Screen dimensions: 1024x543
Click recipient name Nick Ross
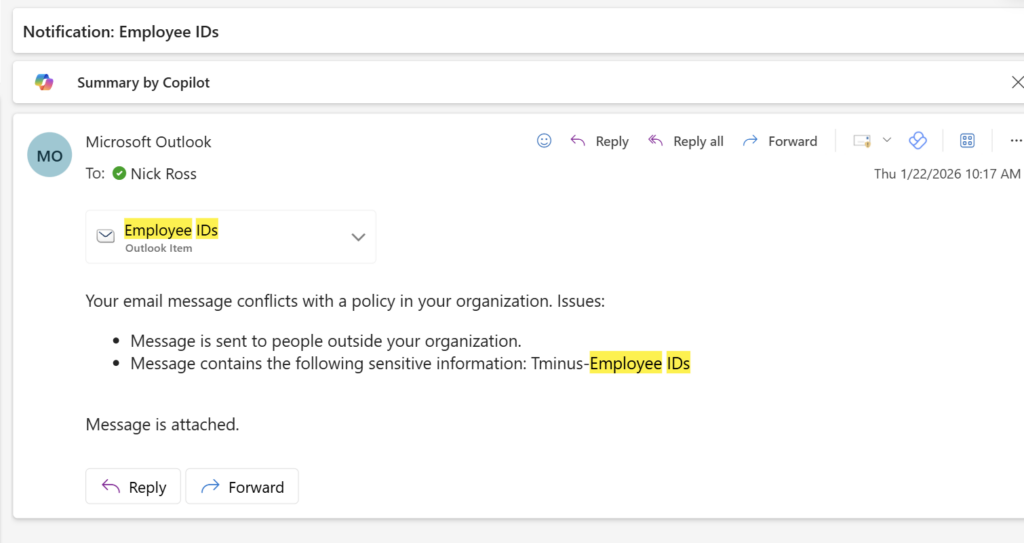tap(163, 174)
